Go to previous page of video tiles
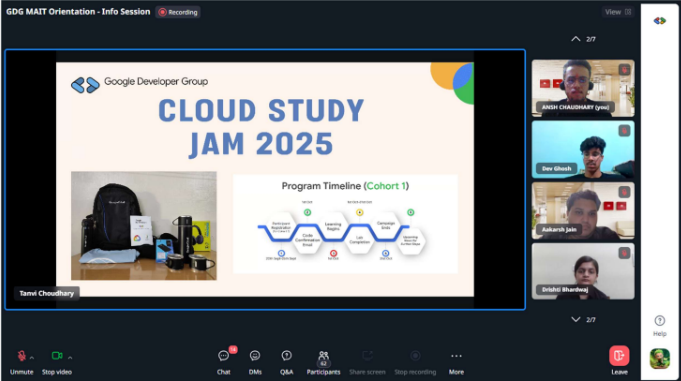Image resolution: width=681 pixels, height=381 pixels. [x=576, y=39]
